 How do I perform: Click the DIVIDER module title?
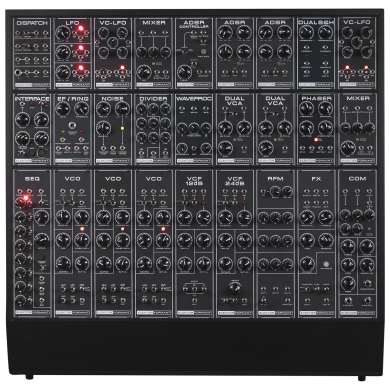(x=153, y=99)
